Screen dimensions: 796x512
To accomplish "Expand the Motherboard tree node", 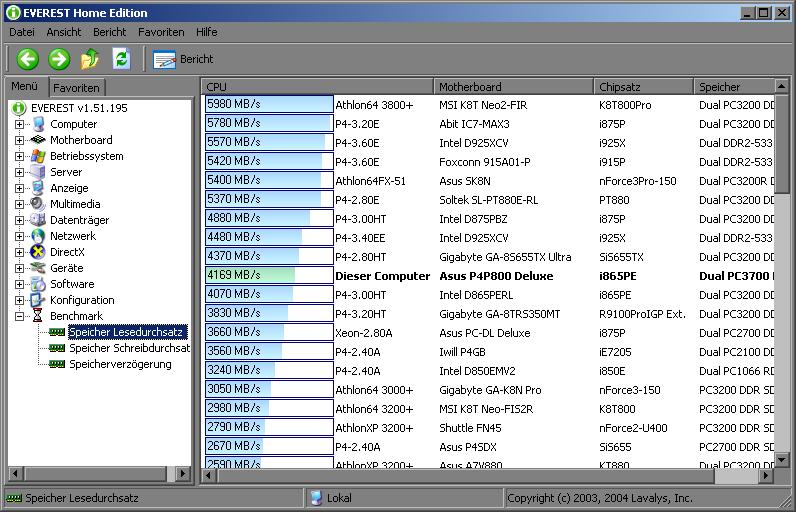I will (x=19, y=140).
